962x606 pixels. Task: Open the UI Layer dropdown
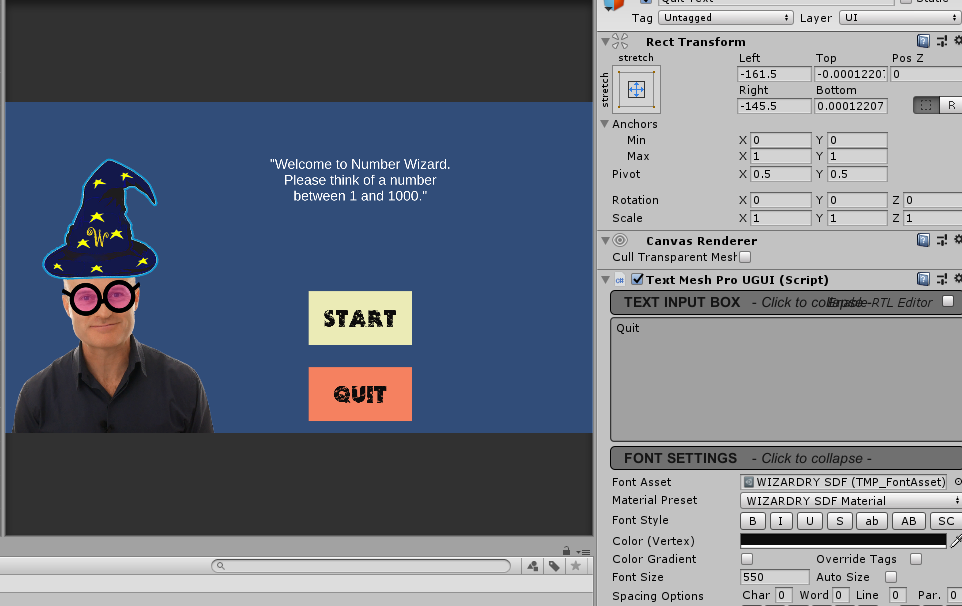[898, 17]
